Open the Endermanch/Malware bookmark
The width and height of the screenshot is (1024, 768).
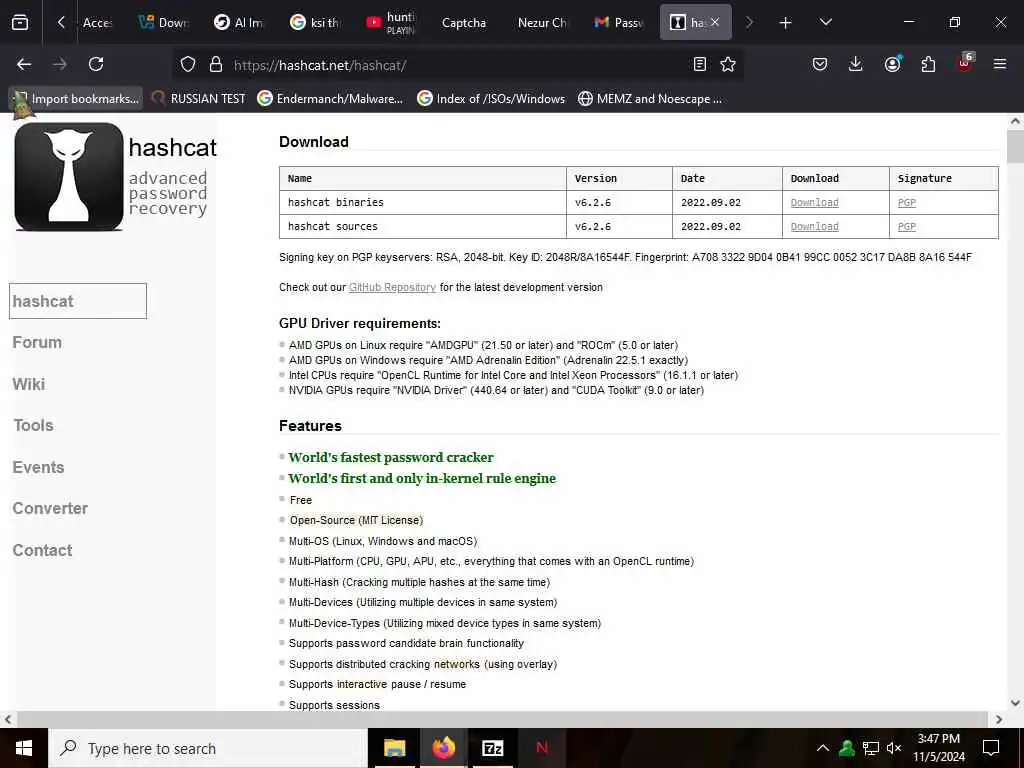[x=330, y=99]
